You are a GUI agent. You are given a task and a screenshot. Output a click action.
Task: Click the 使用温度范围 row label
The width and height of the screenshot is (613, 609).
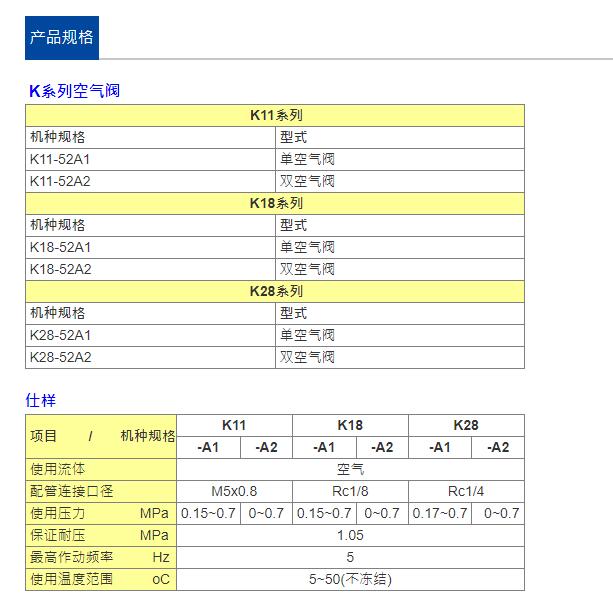[101, 579]
